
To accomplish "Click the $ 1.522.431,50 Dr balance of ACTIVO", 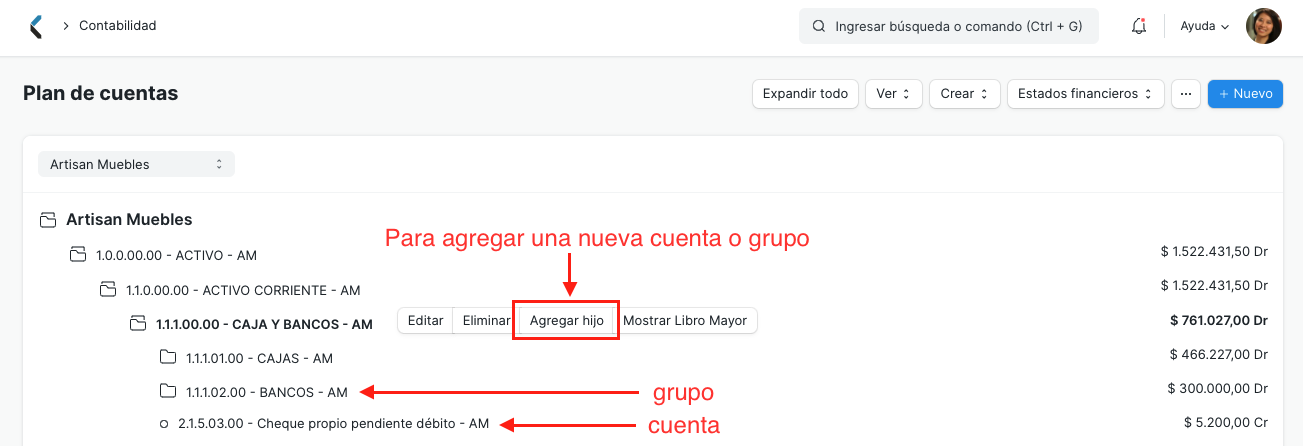I will [1214, 254].
